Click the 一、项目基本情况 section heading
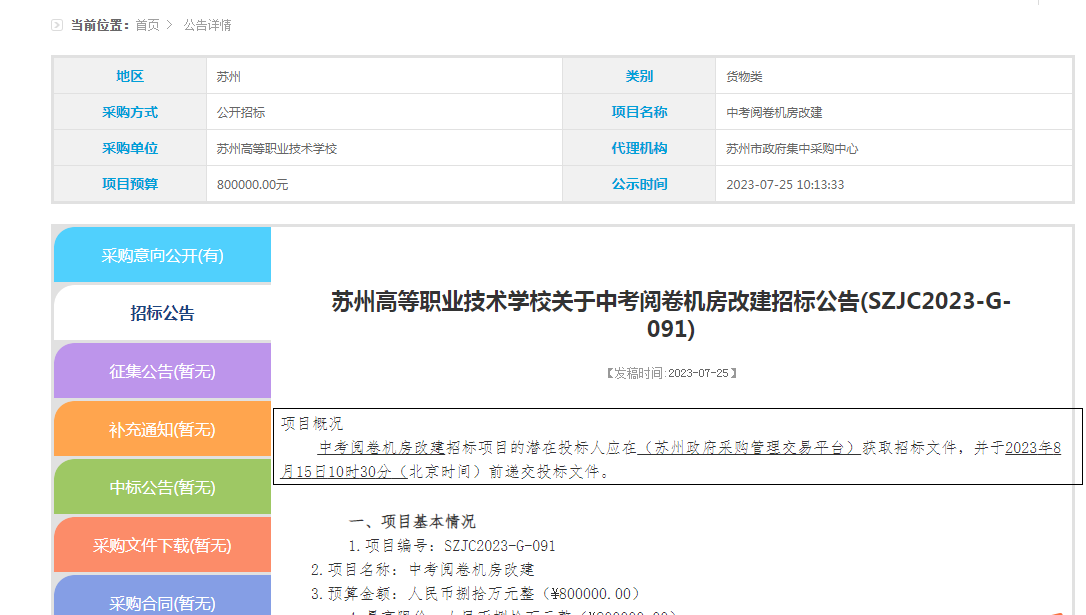Image resolution: width=1086 pixels, height=615 pixels. click(411, 522)
